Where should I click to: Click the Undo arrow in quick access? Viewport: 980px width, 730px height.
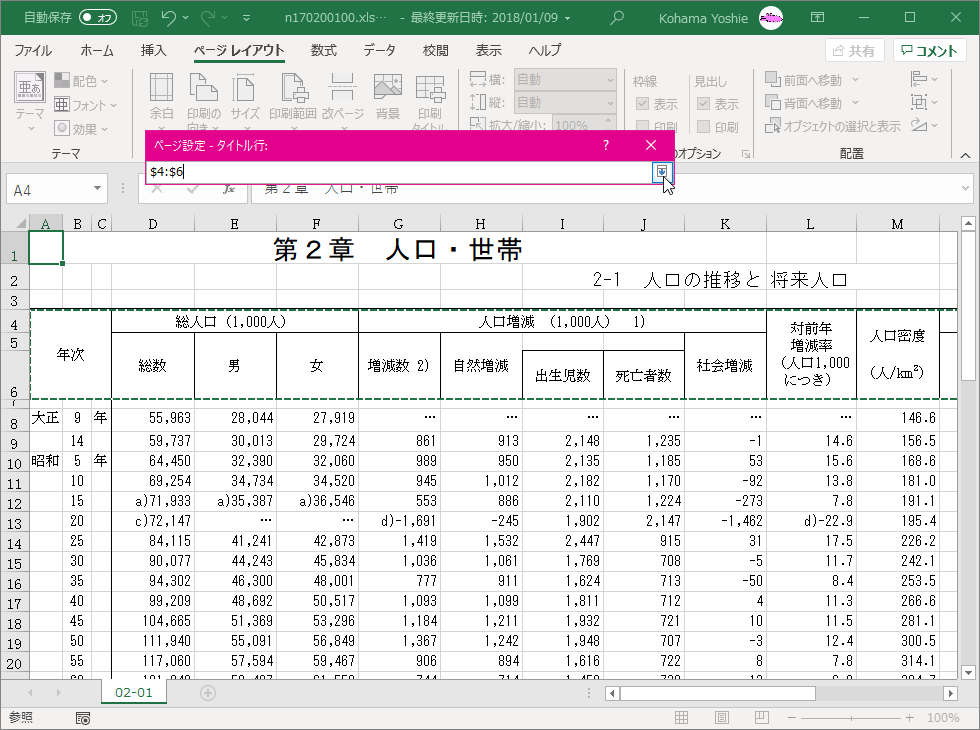click(x=169, y=17)
